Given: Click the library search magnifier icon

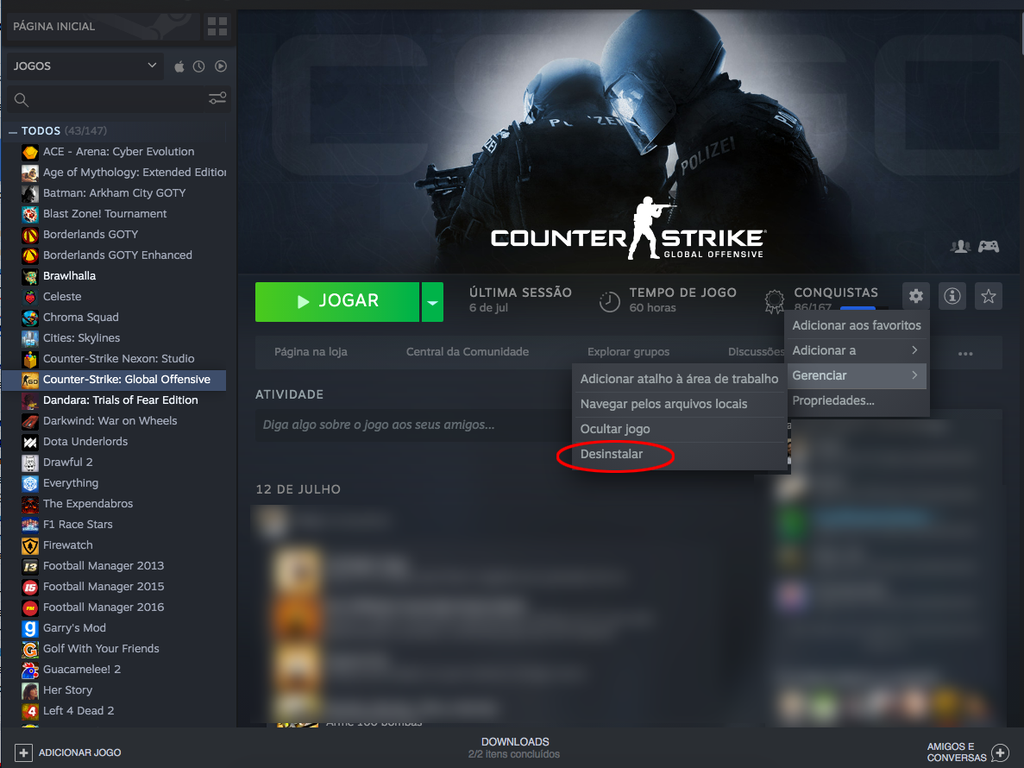Looking at the screenshot, I should 21,99.
